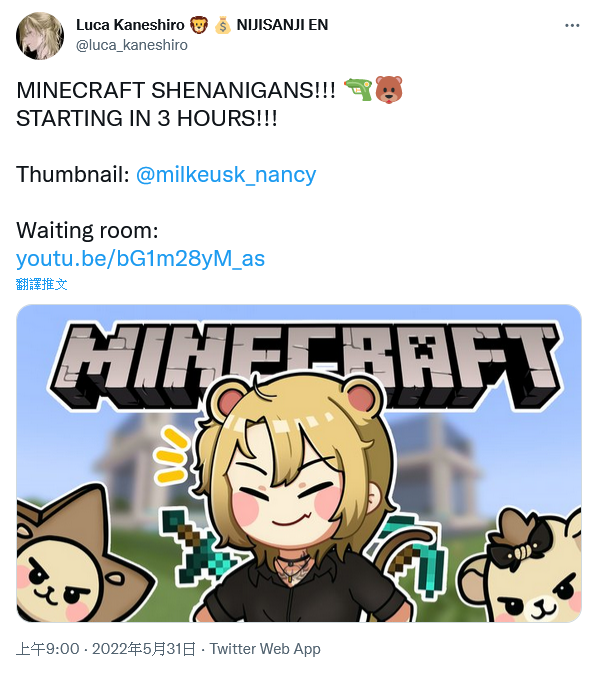Open the Luca Kaneshiro display name

130,25
